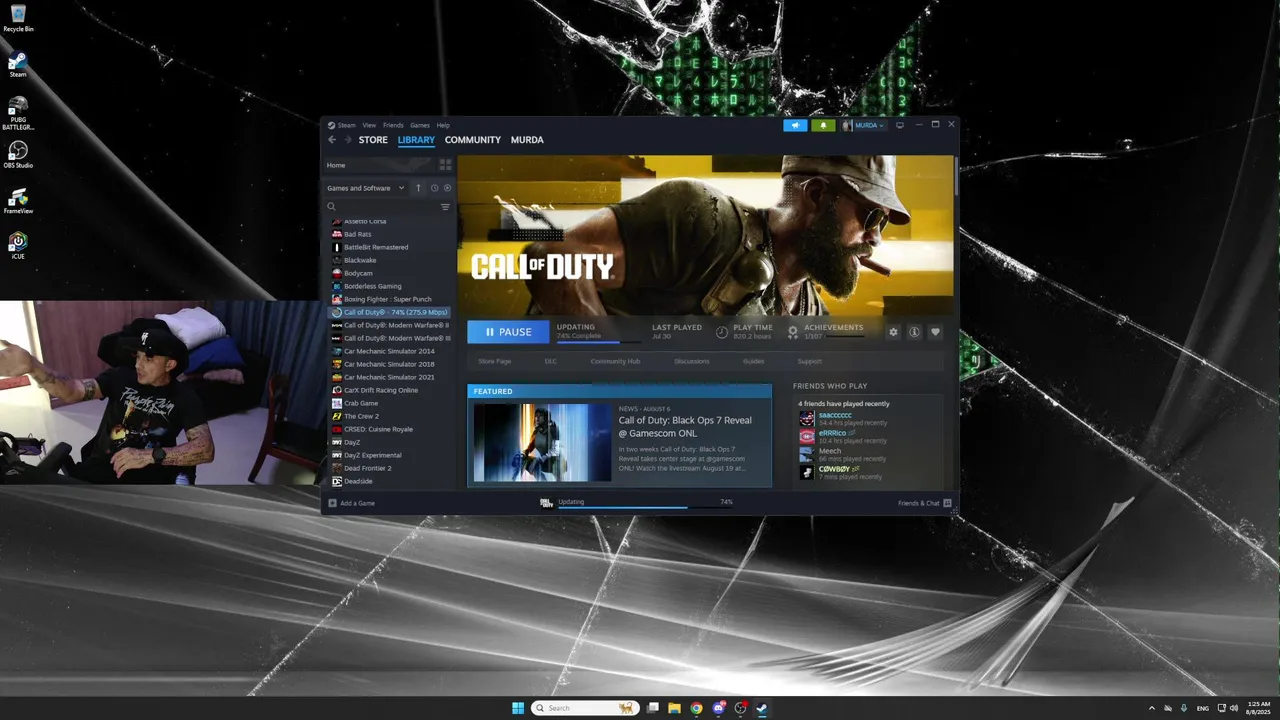Open the game settings gear icon
Viewport: 1280px width, 720px height.
[893, 332]
